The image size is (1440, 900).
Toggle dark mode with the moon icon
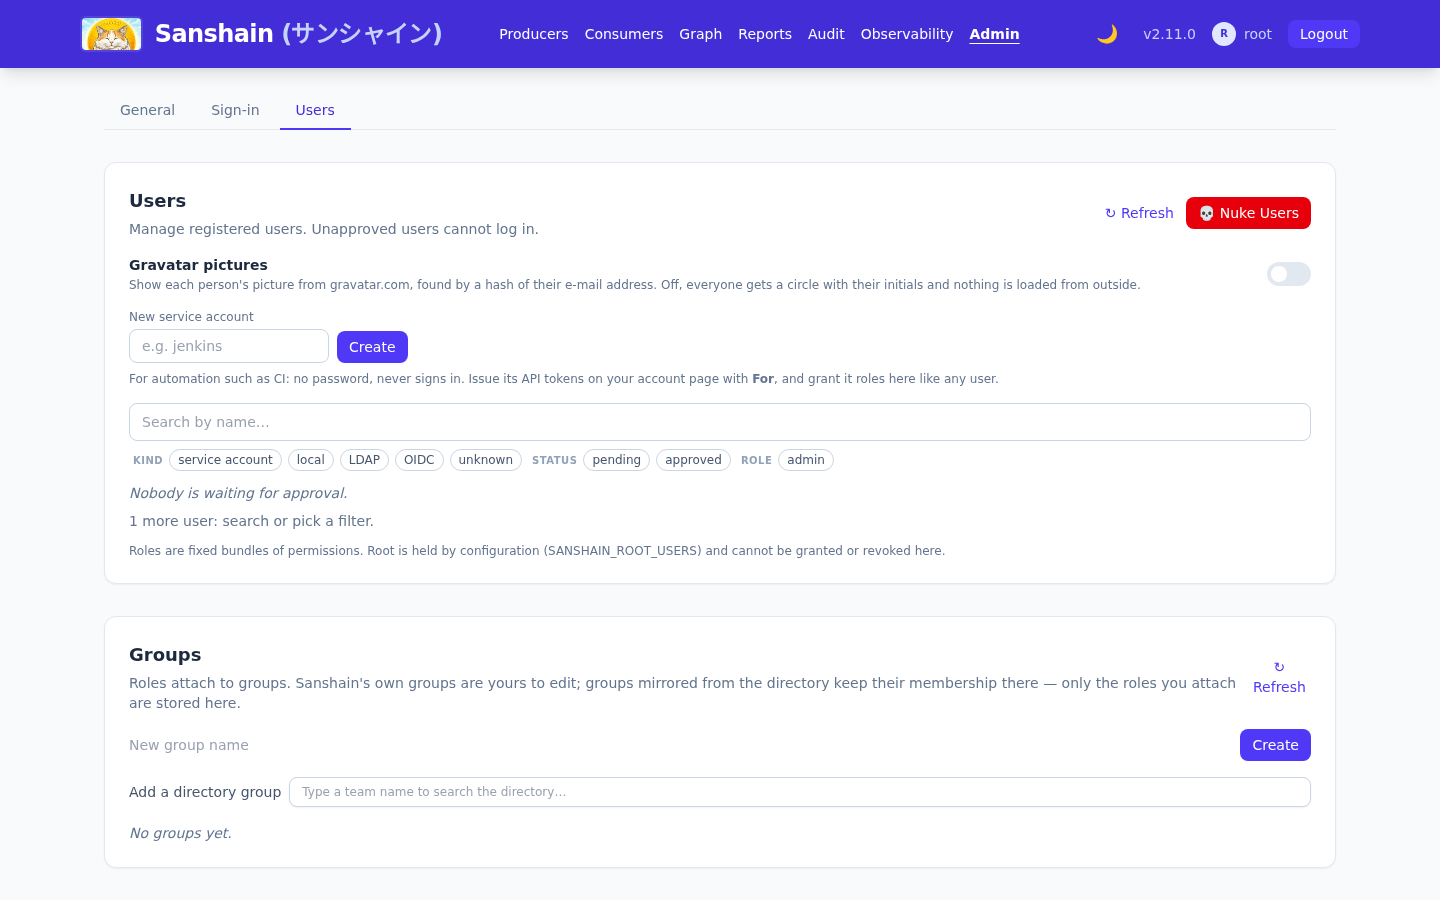click(1107, 34)
